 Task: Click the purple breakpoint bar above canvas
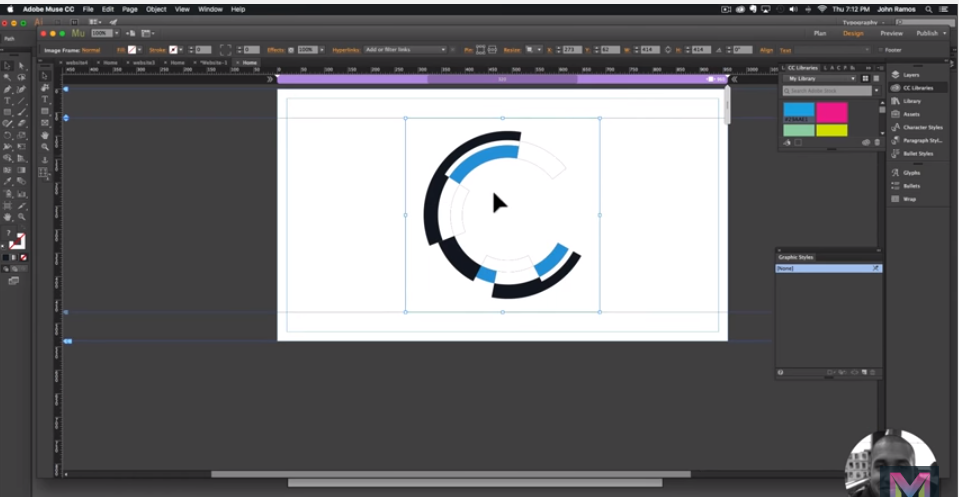(x=502, y=79)
